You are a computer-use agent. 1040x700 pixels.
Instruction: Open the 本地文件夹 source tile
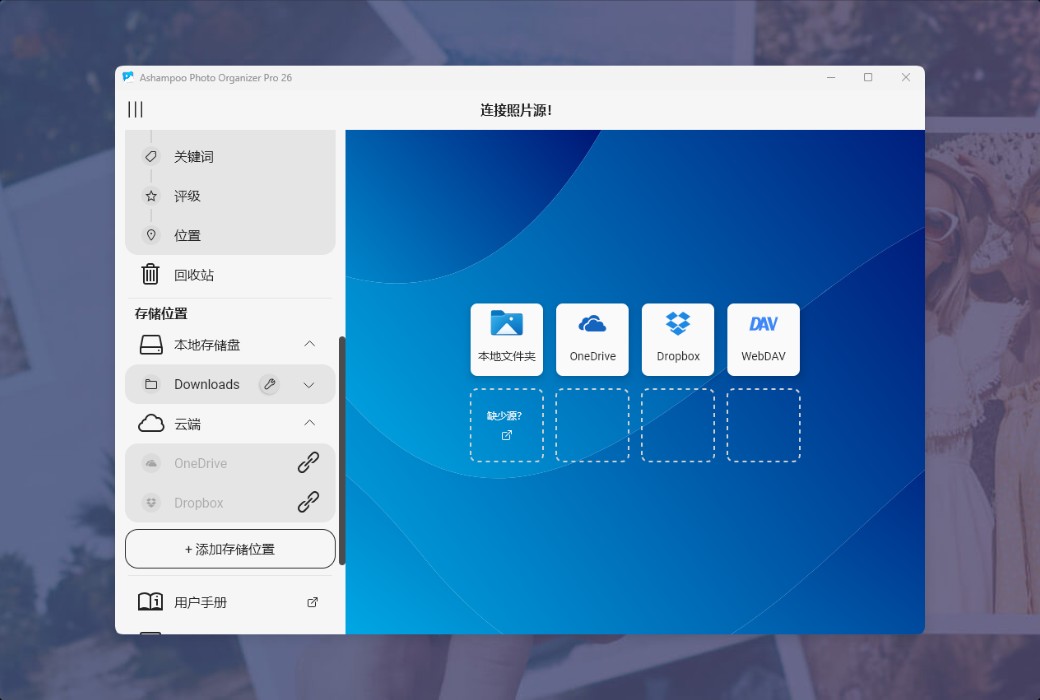(506, 339)
